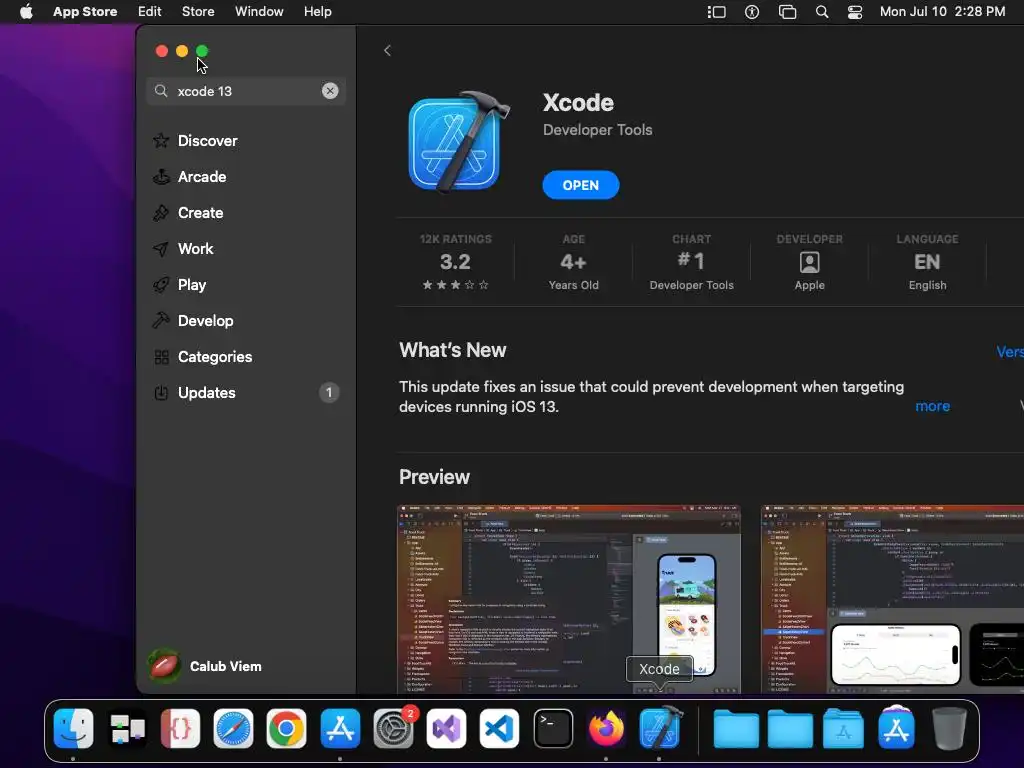Open Terminal from the Dock

pyautogui.click(x=553, y=729)
